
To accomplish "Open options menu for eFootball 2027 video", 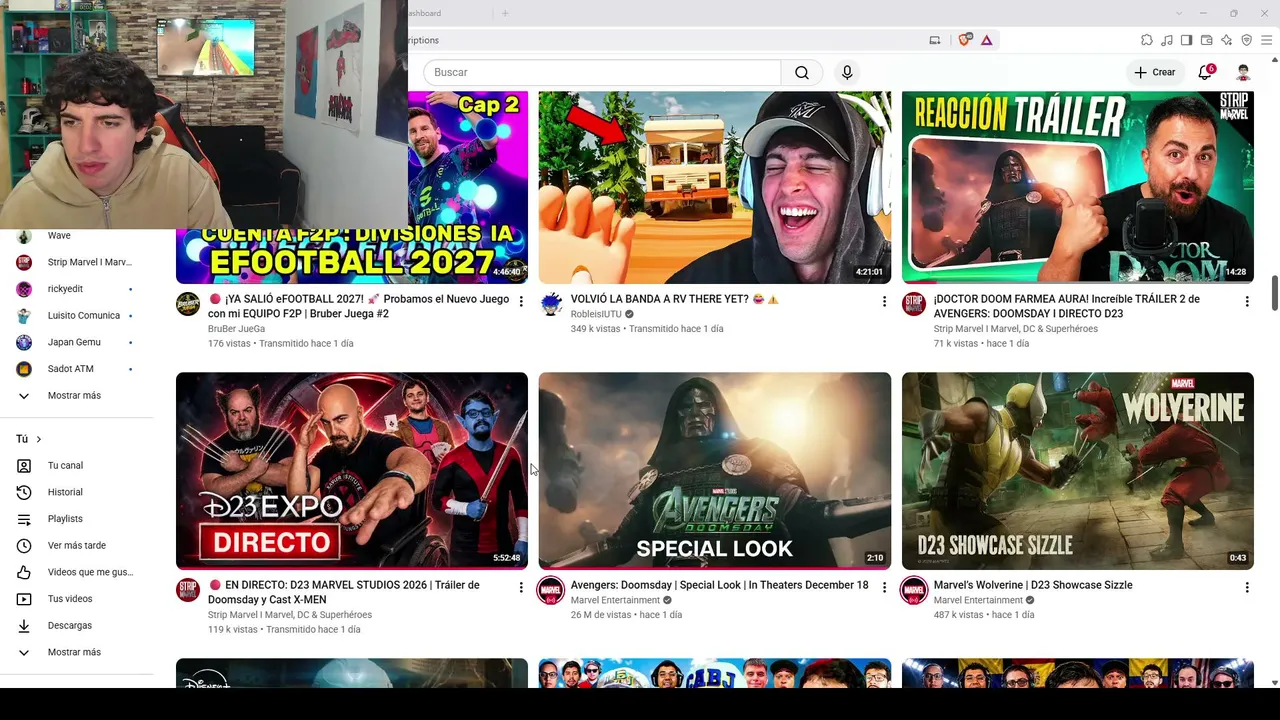I will (x=521, y=301).
